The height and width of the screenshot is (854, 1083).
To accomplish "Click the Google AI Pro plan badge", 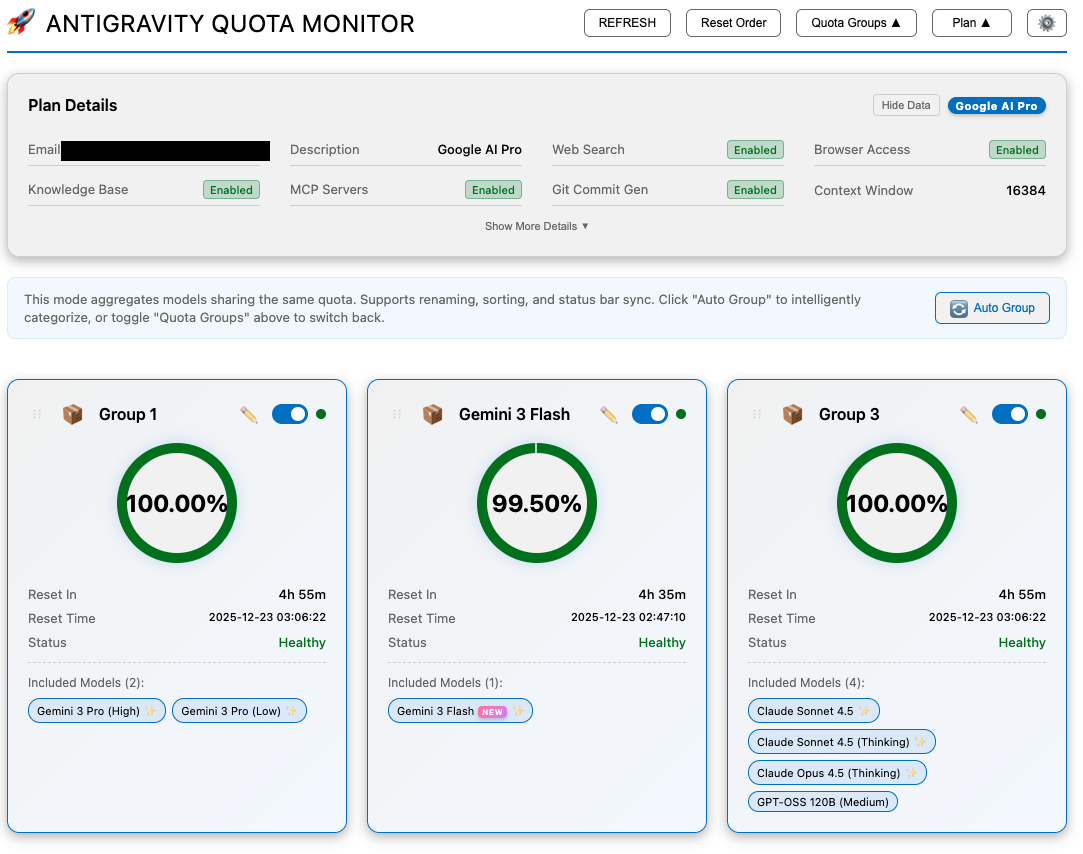I will pyautogui.click(x=996, y=106).
